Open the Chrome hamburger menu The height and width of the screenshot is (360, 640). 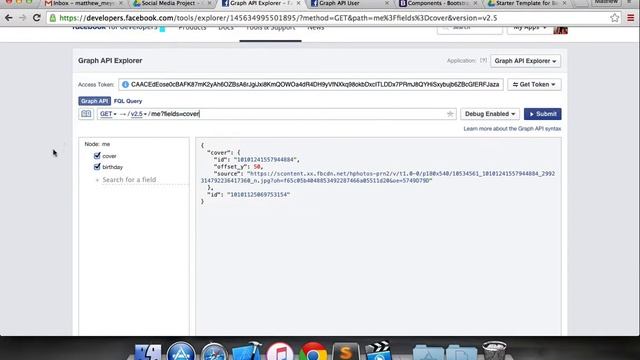[x=631, y=18]
